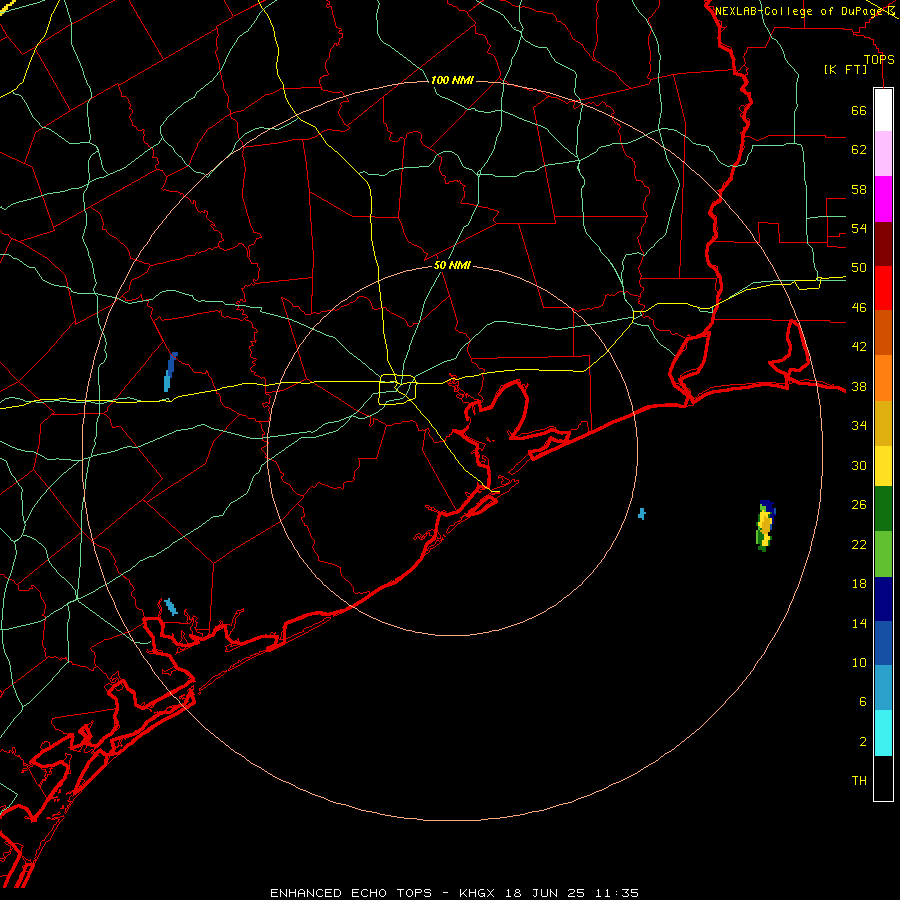Click the bright red legend color band
The height and width of the screenshot is (900, 900).
883,288
